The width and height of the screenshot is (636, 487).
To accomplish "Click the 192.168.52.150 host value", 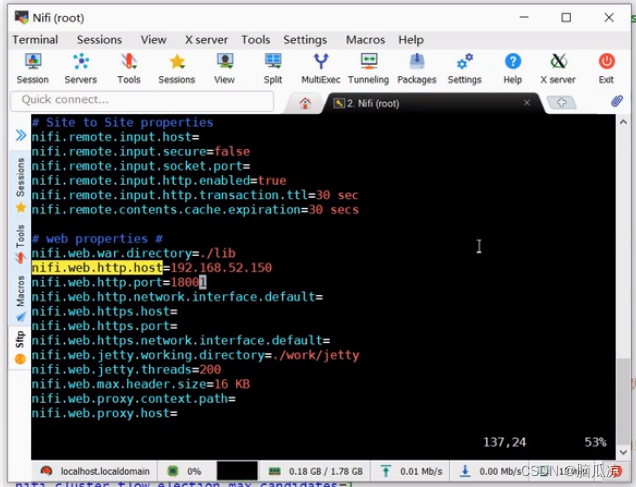I will (x=221, y=268).
